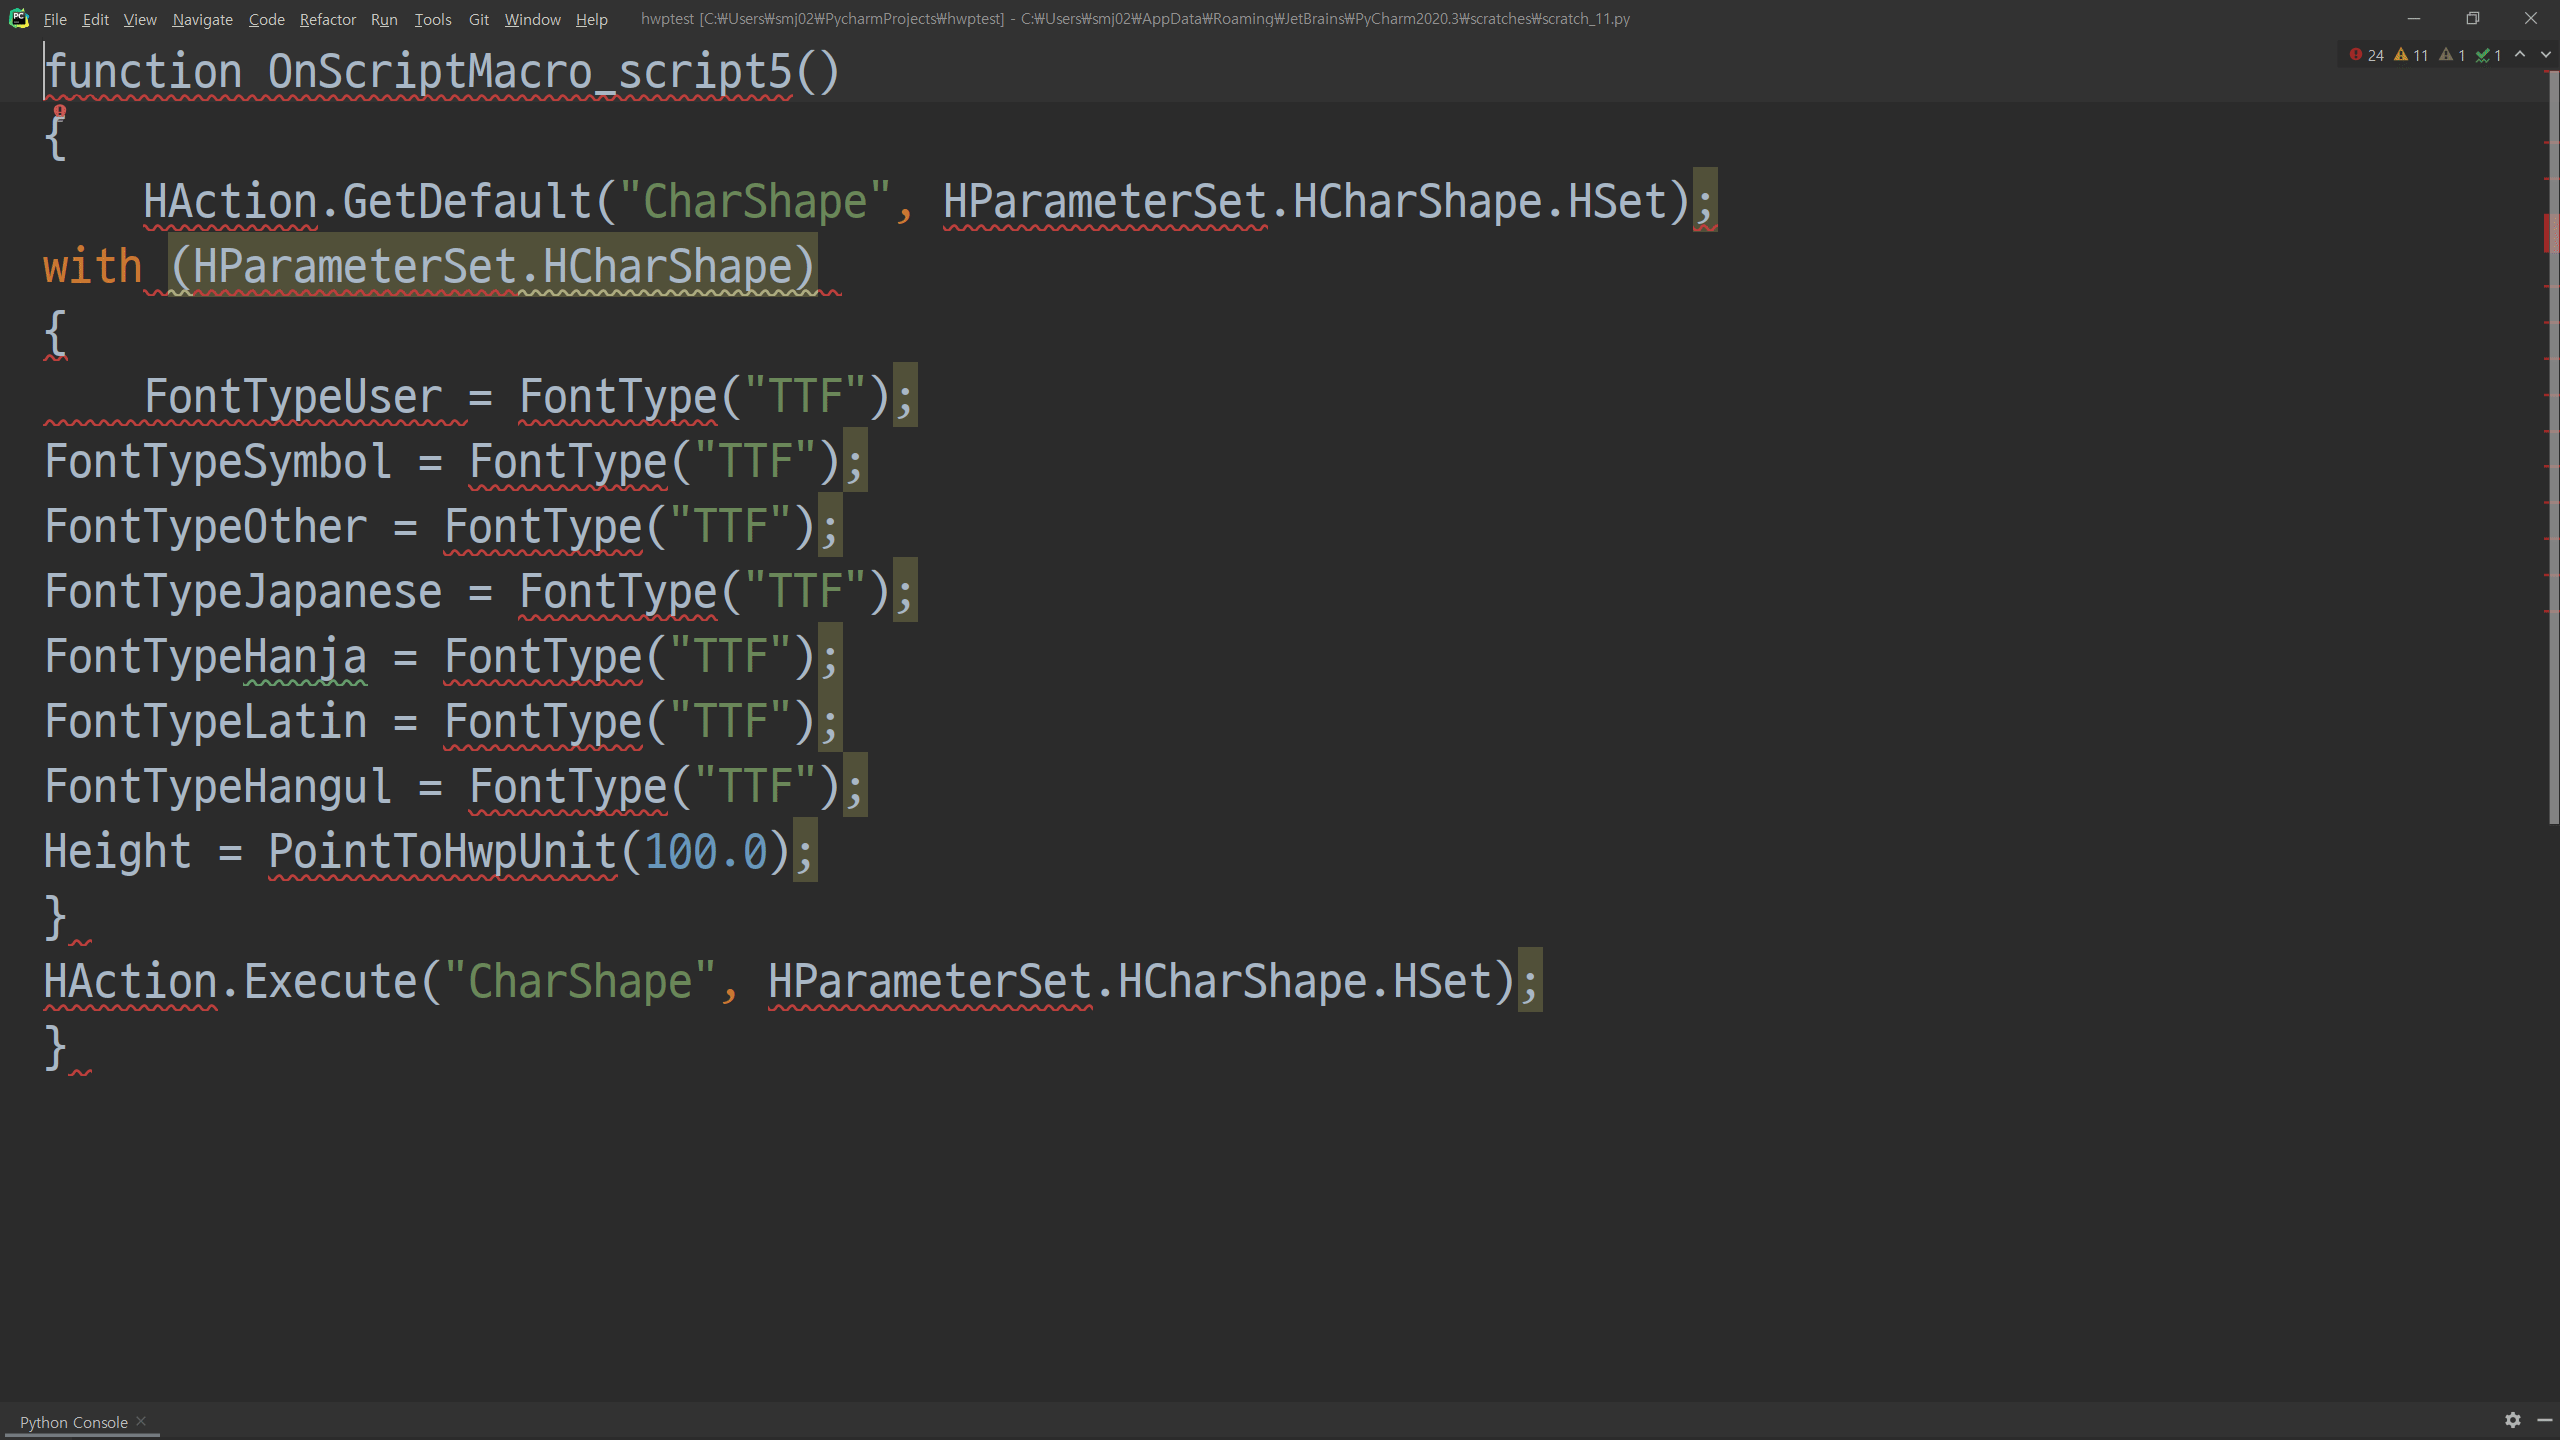The width and height of the screenshot is (2560, 1440).
Task: Open the Refactor menu
Action: coord(327,19)
